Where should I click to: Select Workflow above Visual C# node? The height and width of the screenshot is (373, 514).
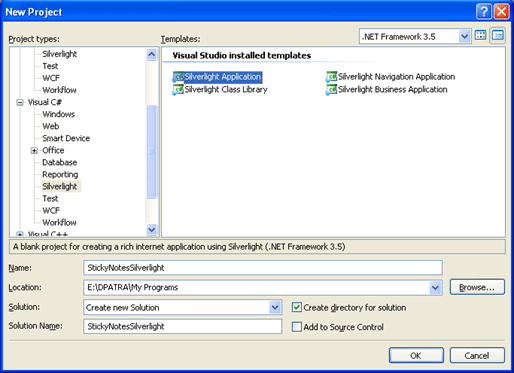click(59, 90)
